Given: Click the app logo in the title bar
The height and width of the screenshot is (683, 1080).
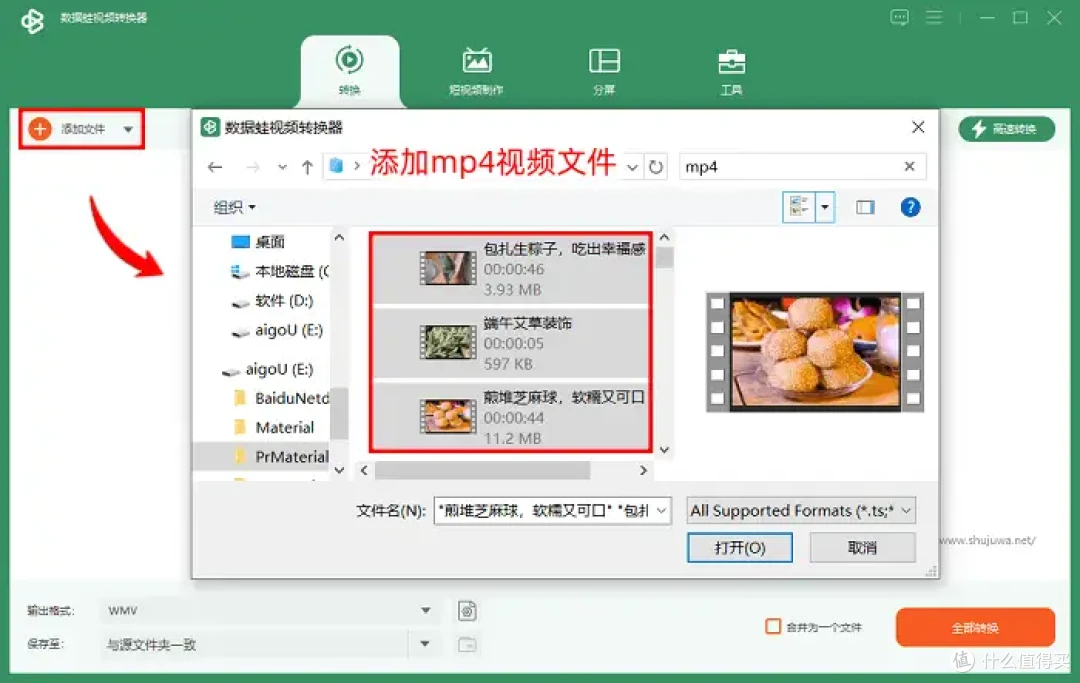Looking at the screenshot, I should pyautogui.click(x=32, y=21).
